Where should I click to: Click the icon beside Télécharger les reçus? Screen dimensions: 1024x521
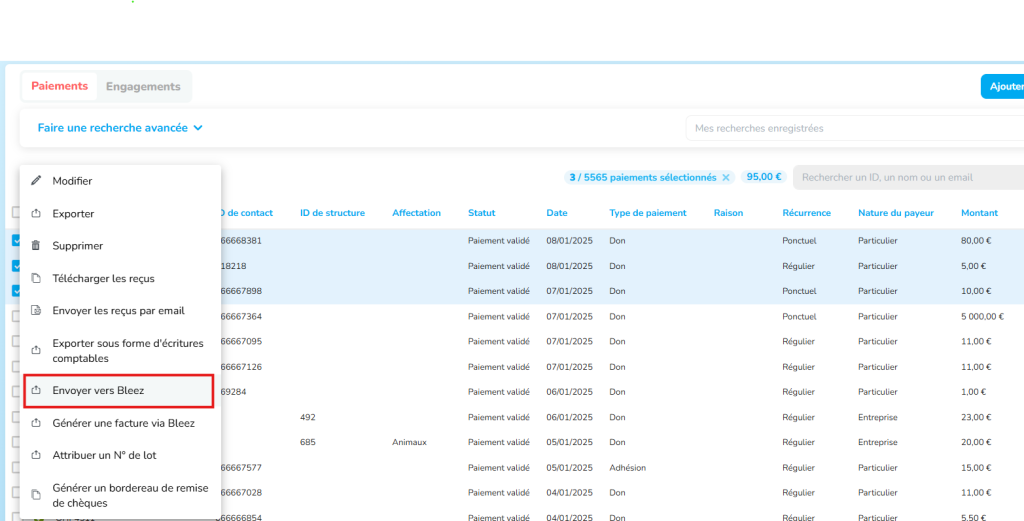37,278
